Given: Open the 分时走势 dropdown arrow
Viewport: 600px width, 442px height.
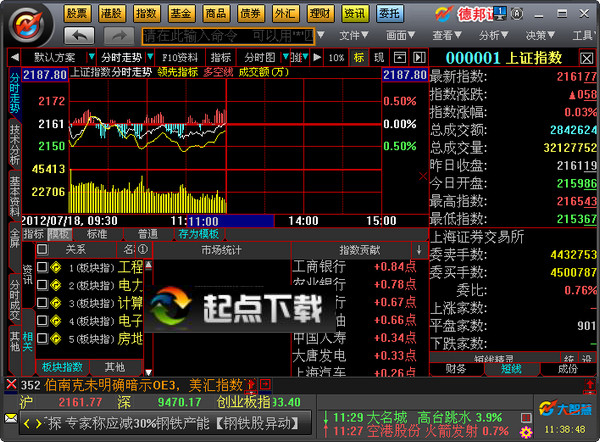Looking at the screenshot, I should point(150,57).
